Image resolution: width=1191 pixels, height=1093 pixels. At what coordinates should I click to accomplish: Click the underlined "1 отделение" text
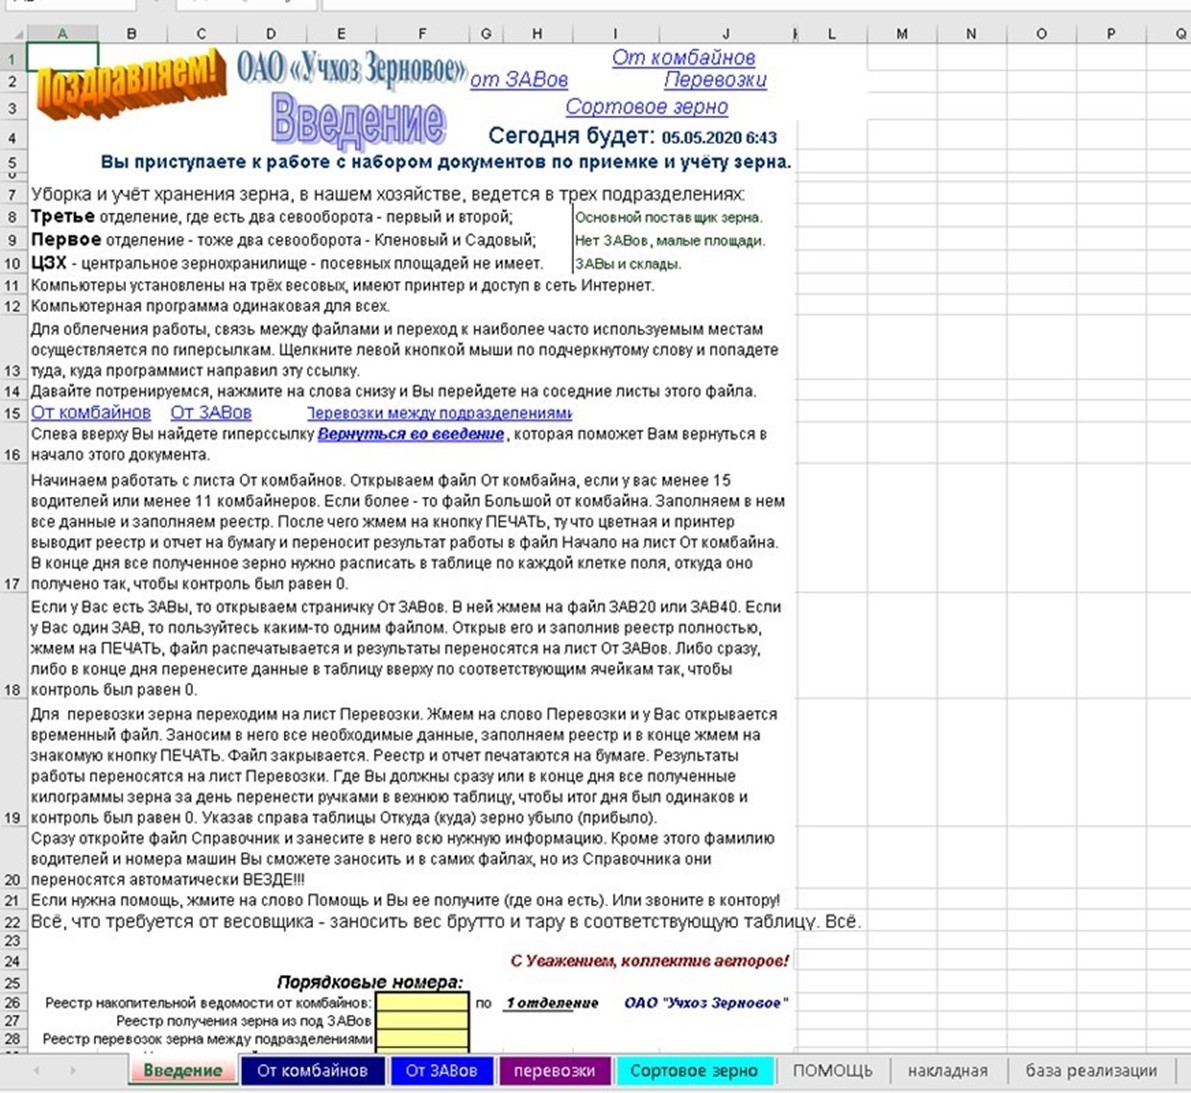point(552,1003)
